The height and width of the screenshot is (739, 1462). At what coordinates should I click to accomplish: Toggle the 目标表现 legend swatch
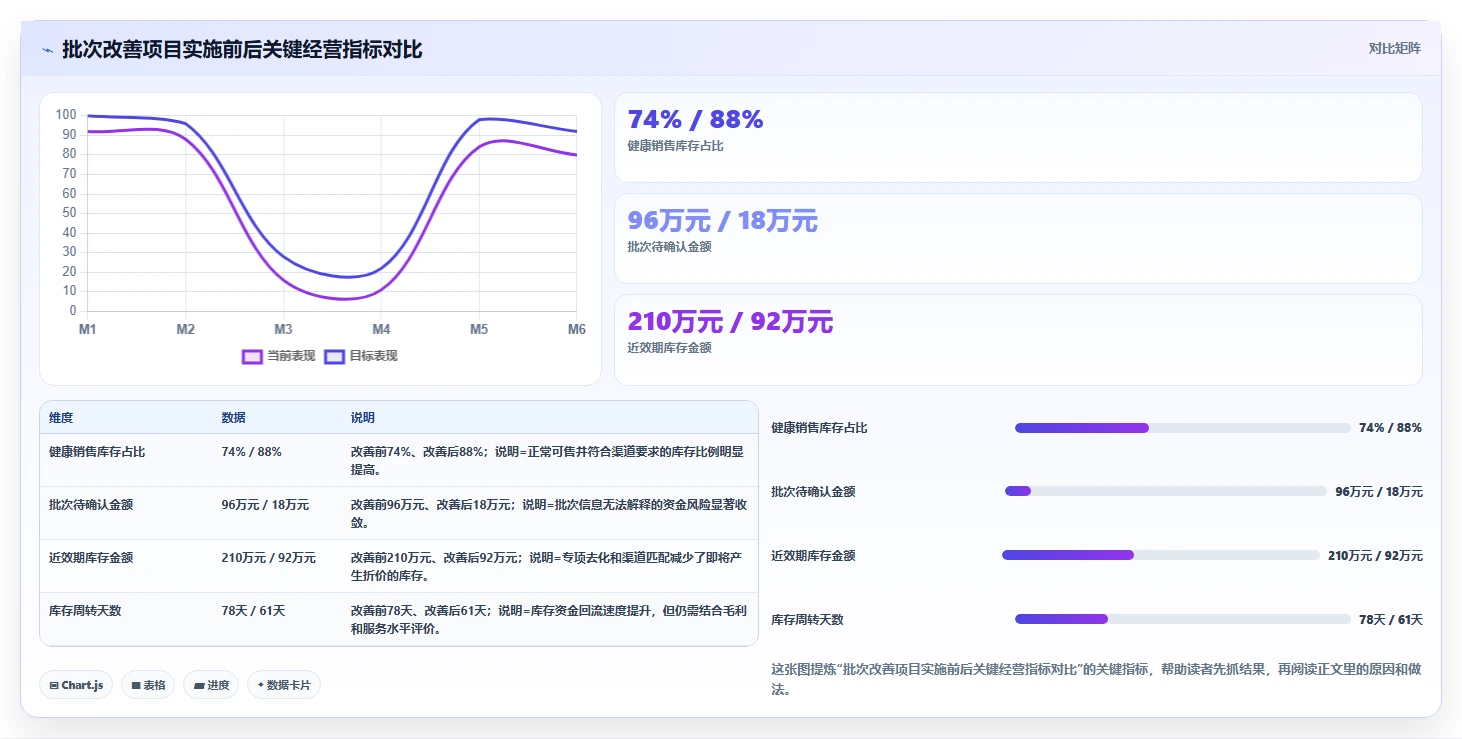tap(334, 356)
